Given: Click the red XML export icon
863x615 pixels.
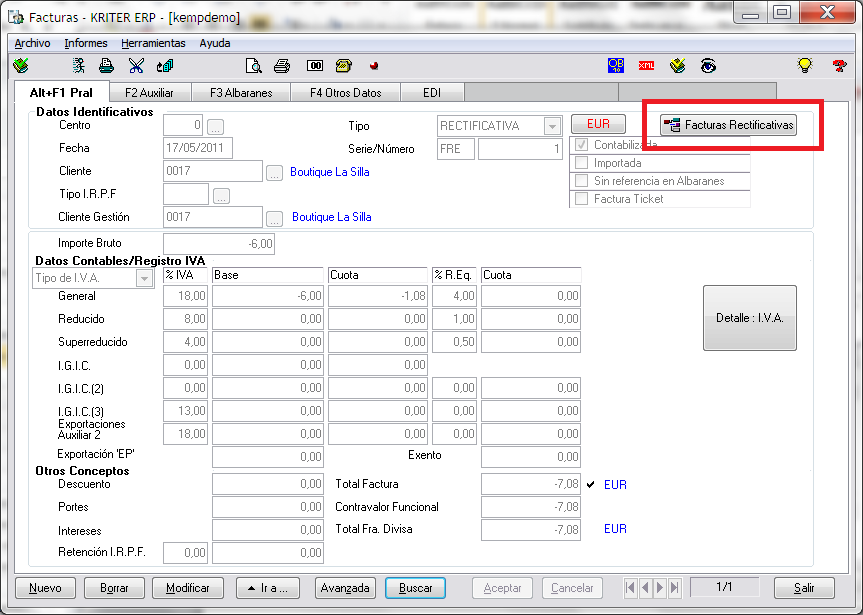Looking at the screenshot, I should pos(646,66).
